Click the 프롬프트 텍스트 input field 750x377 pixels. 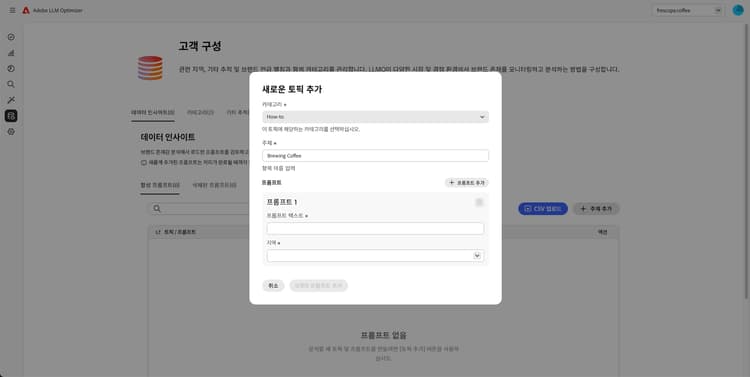pyautogui.click(x=375, y=228)
